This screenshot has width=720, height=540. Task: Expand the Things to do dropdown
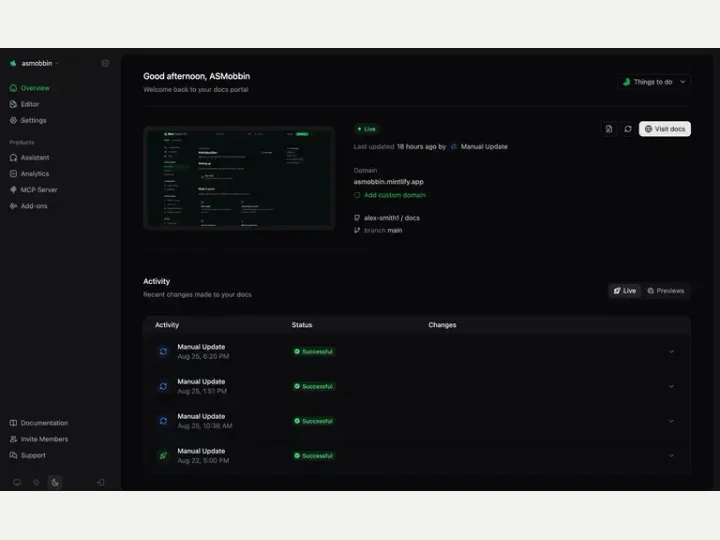654,82
